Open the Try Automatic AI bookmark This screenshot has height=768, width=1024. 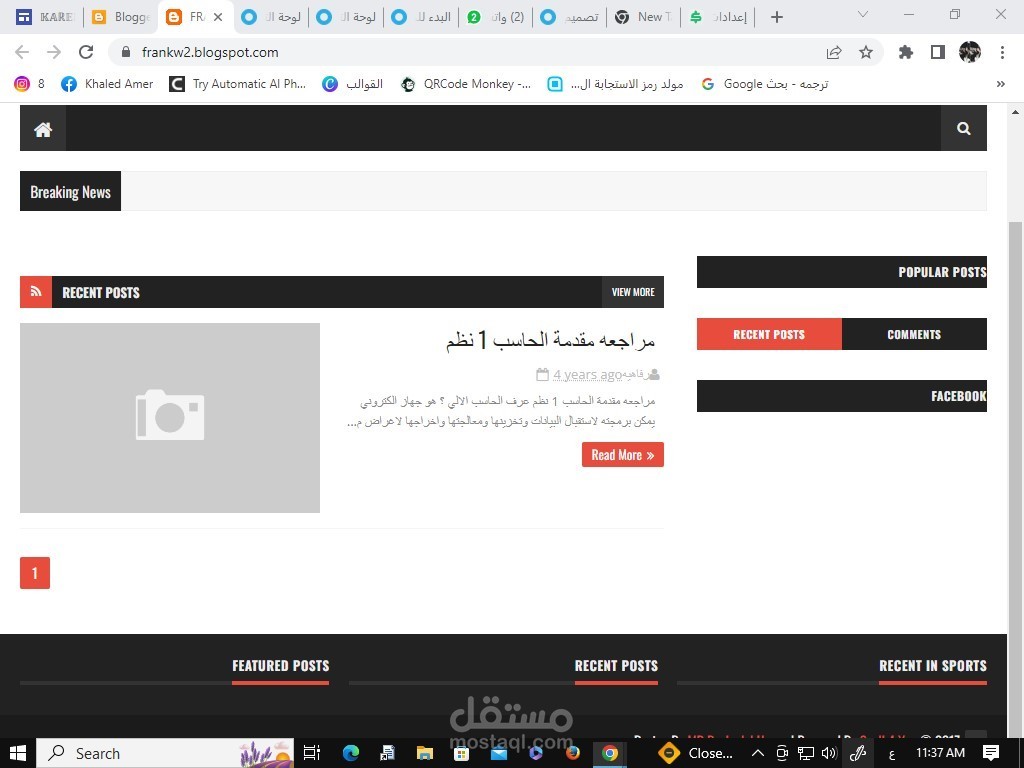pyautogui.click(x=238, y=84)
